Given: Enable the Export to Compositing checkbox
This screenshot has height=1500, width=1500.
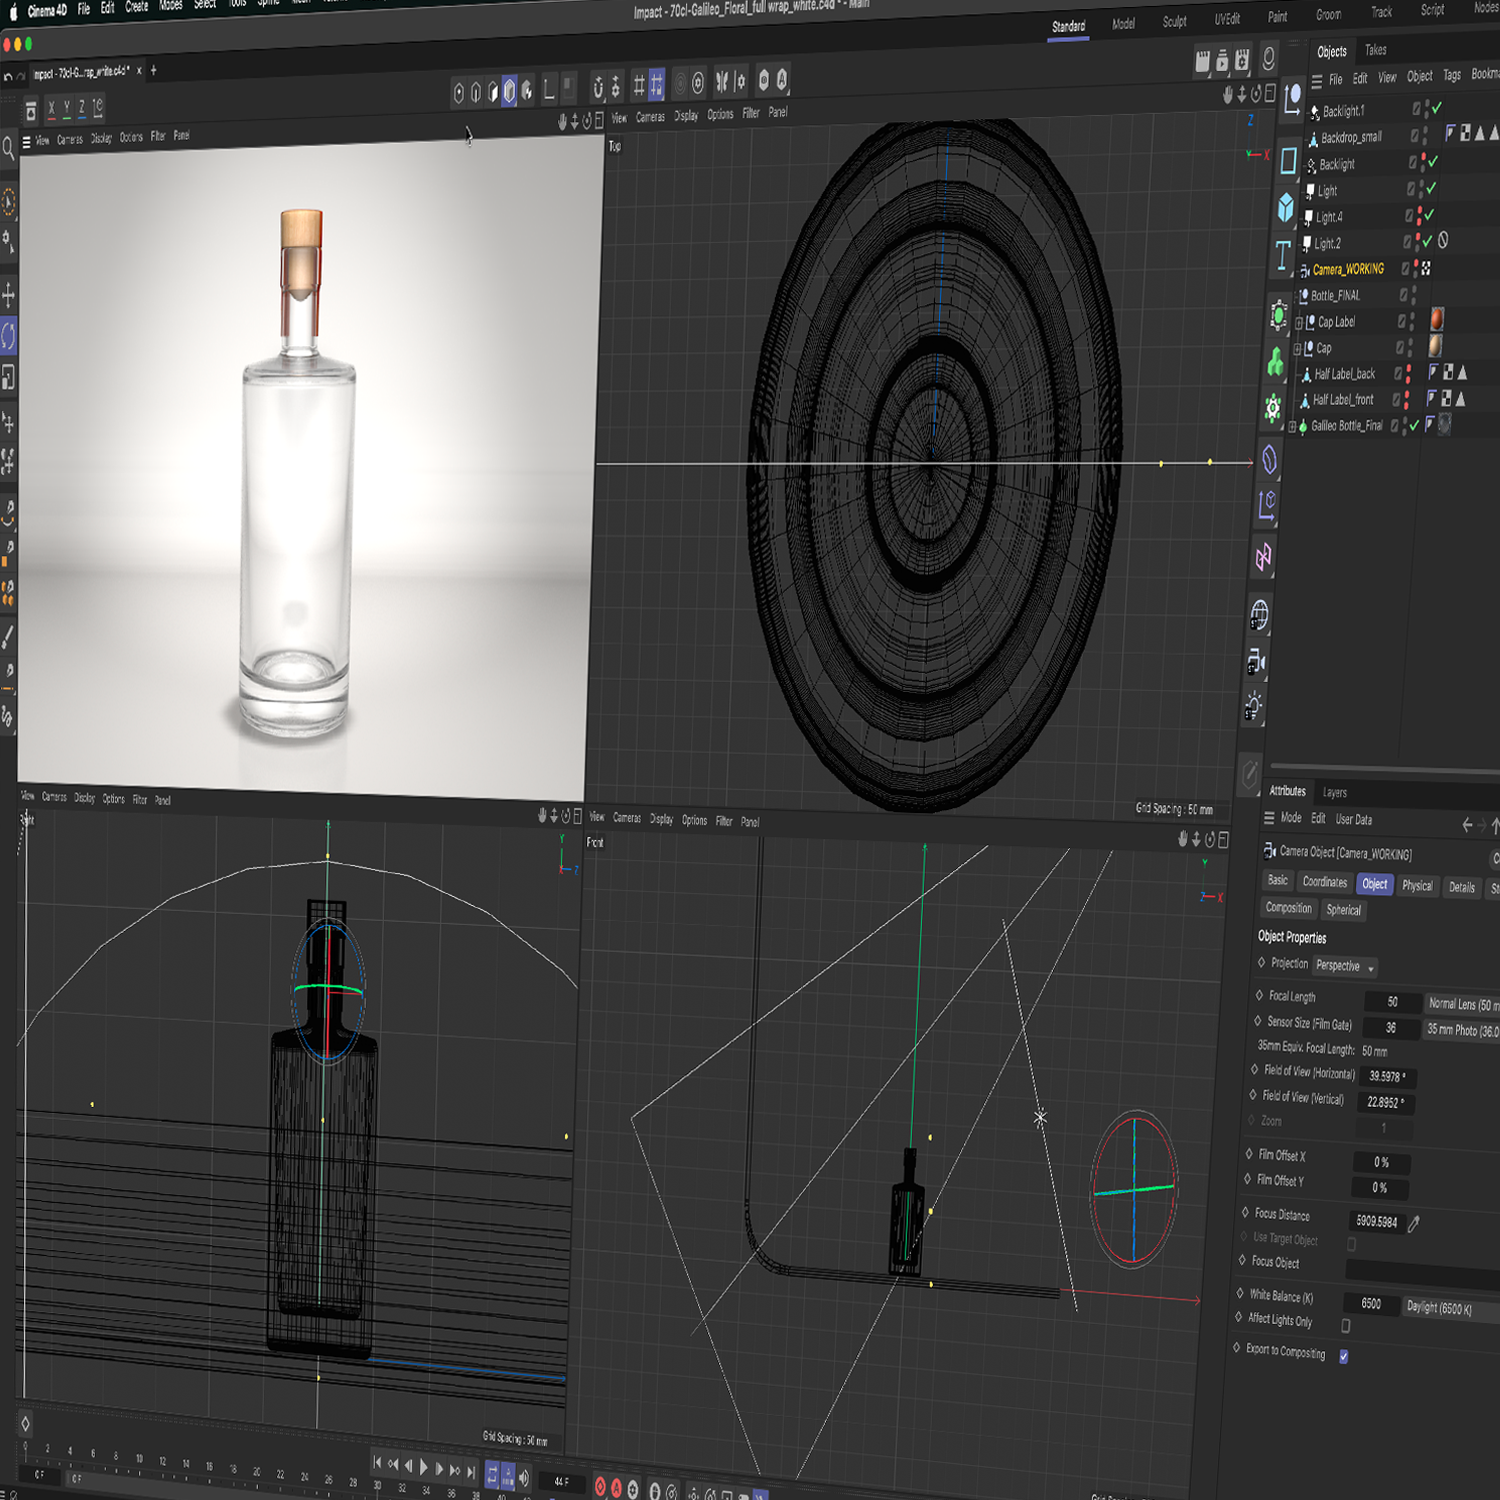Looking at the screenshot, I should point(1344,1355).
